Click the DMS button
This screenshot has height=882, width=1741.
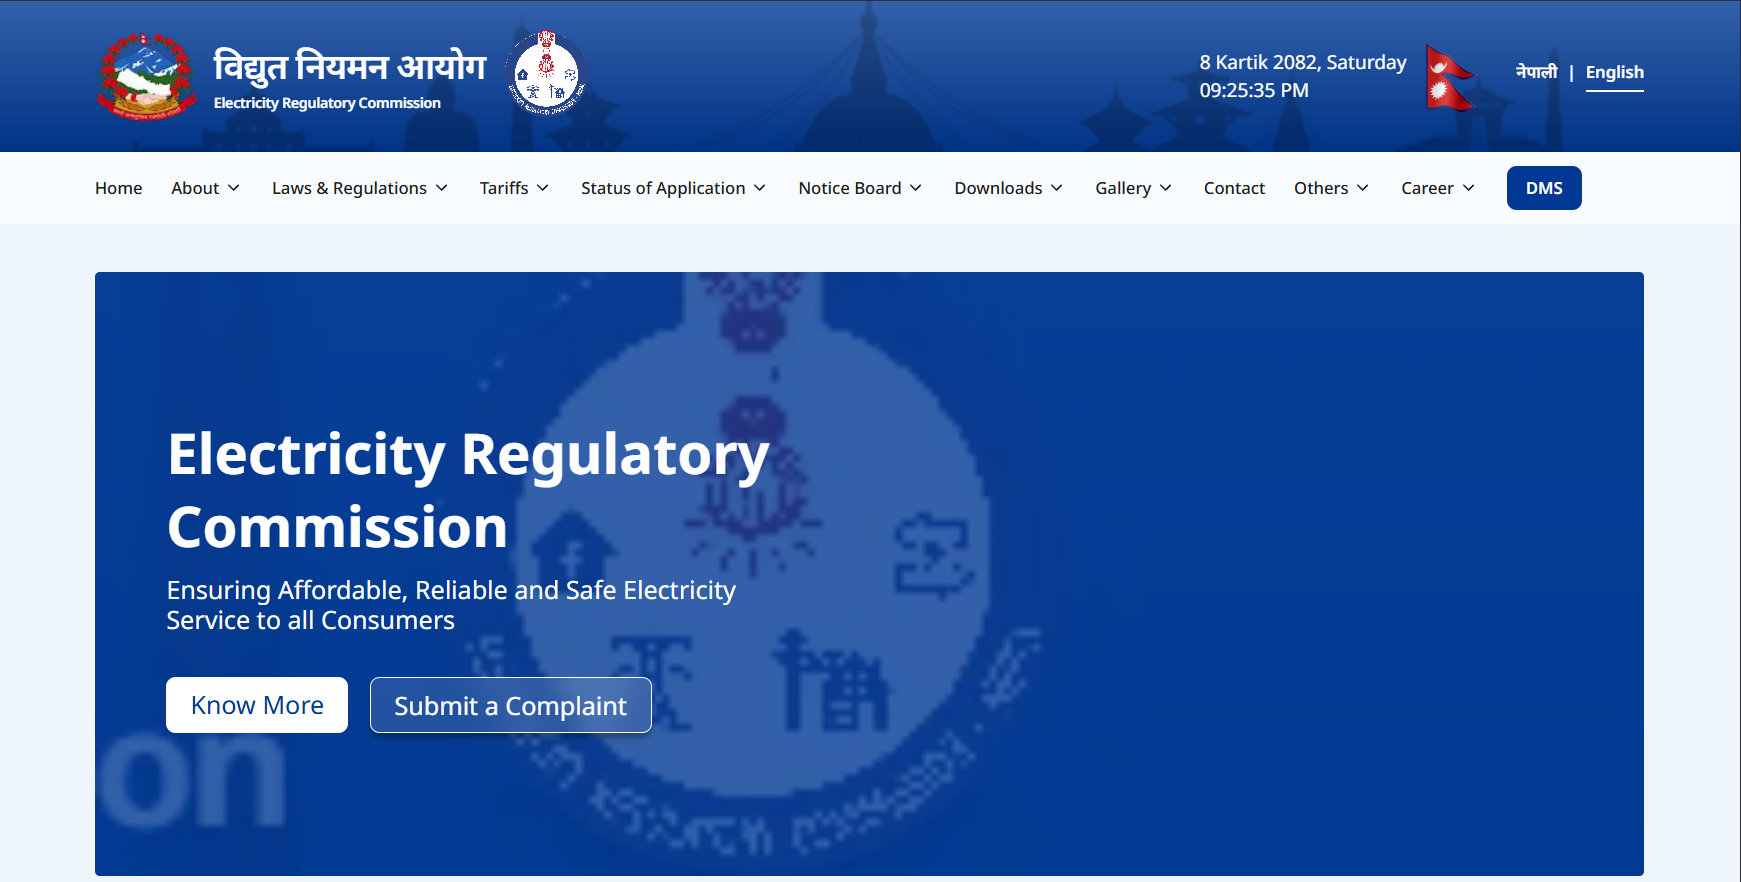(x=1543, y=188)
